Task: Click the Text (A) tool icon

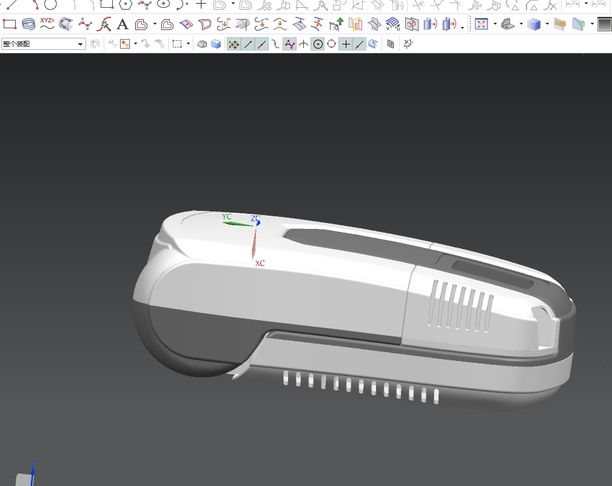Action: coord(123,24)
